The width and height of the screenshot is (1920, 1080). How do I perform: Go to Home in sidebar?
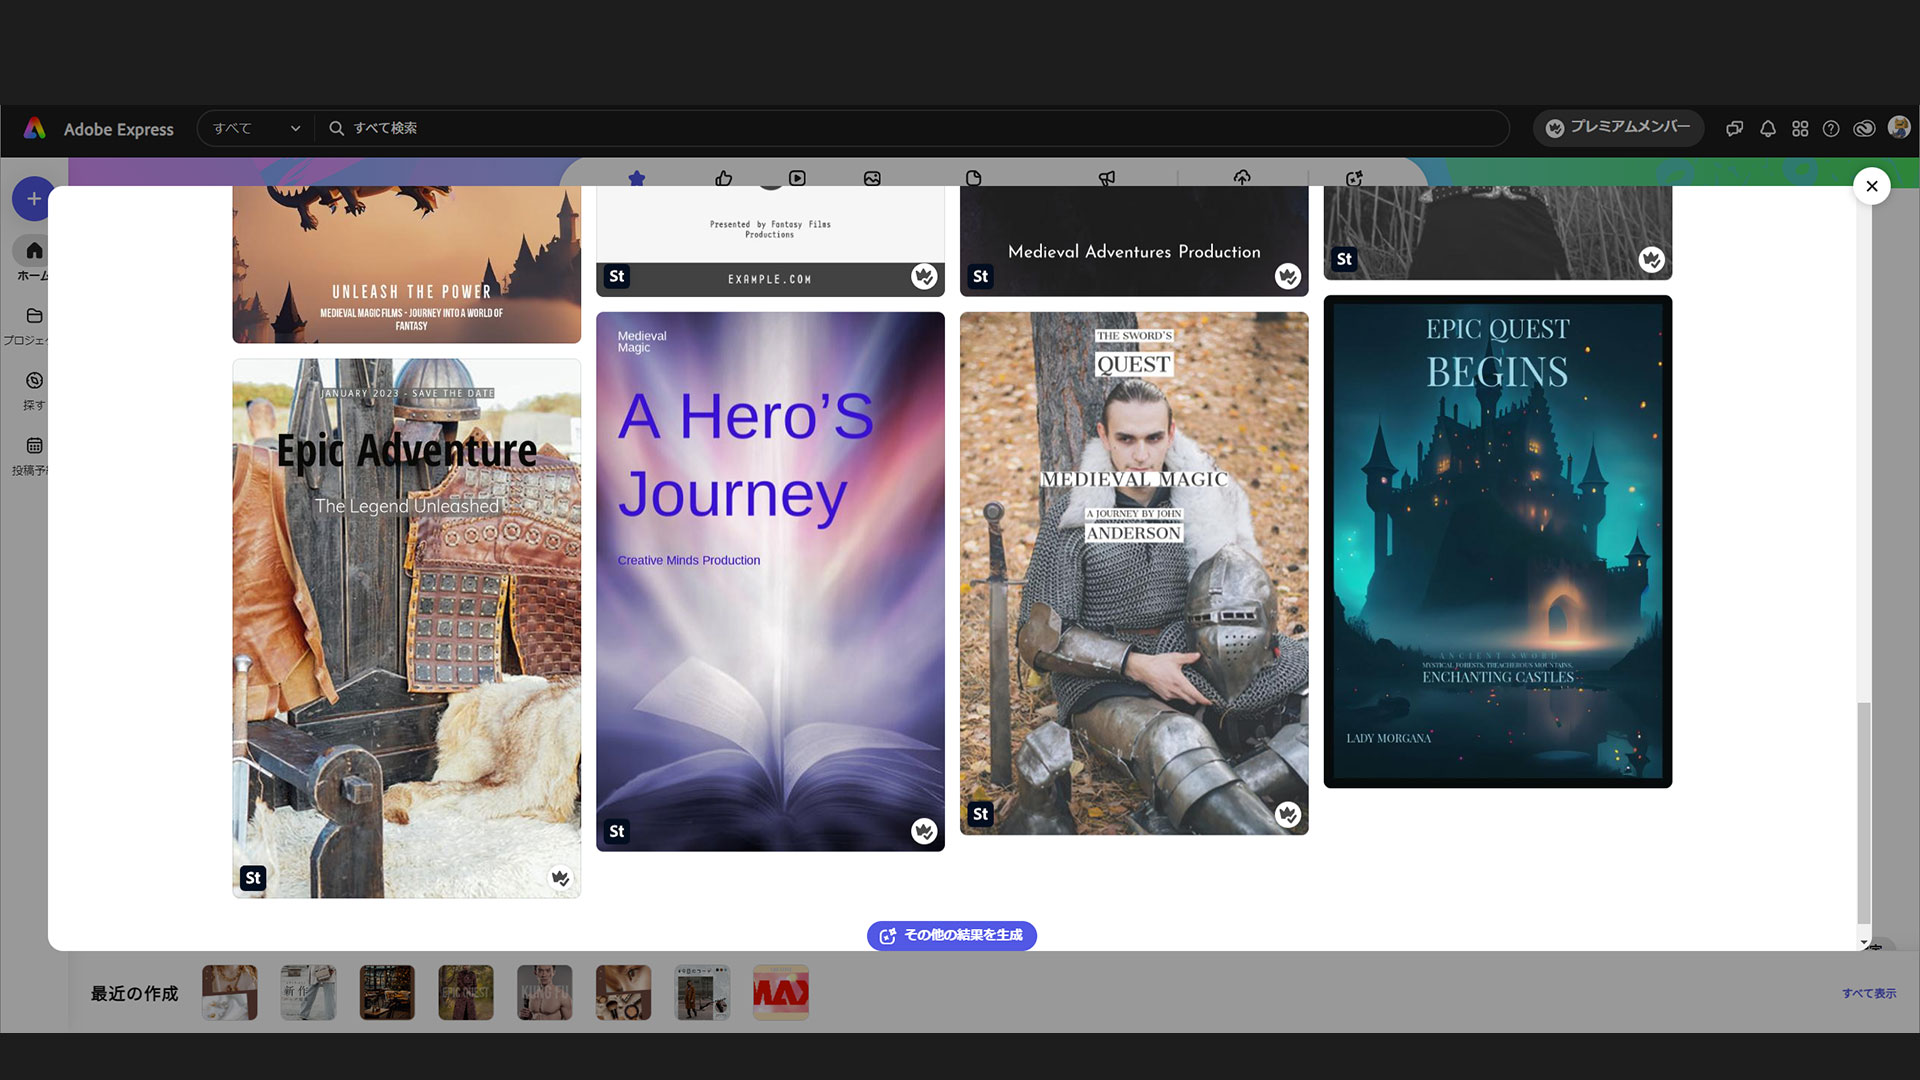coord(34,251)
